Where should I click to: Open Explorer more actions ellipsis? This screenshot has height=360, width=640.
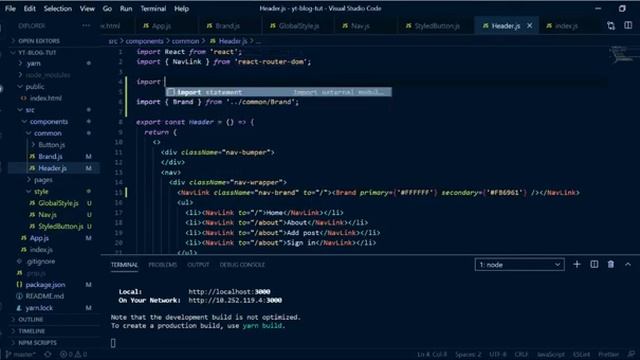point(86,25)
